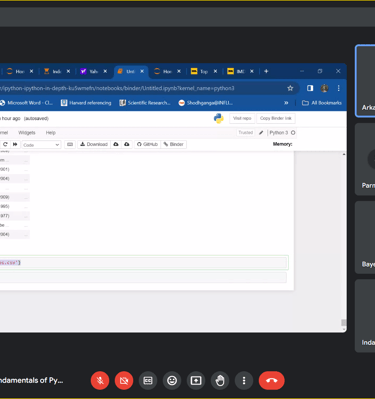The height and width of the screenshot is (399, 375).
Task: Unmute the microphone in the call
Action: [x=100, y=380]
